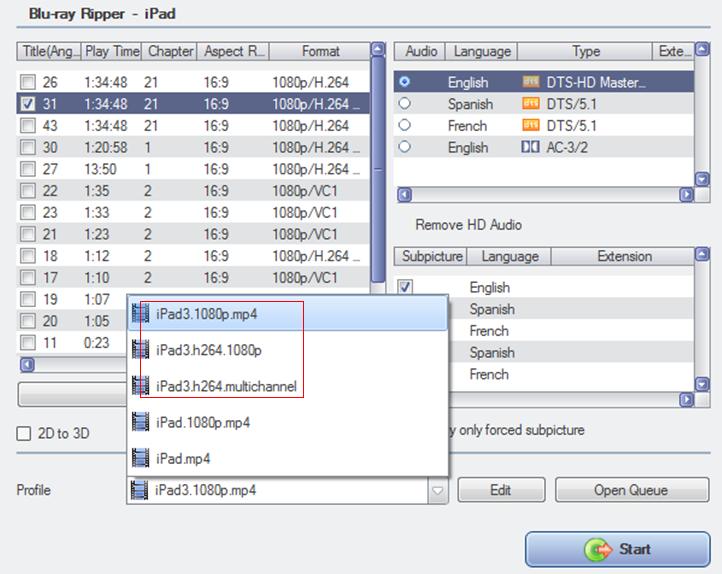Click DTS icon in French DTS/5.1 row
The height and width of the screenshot is (574, 722).
530,125
